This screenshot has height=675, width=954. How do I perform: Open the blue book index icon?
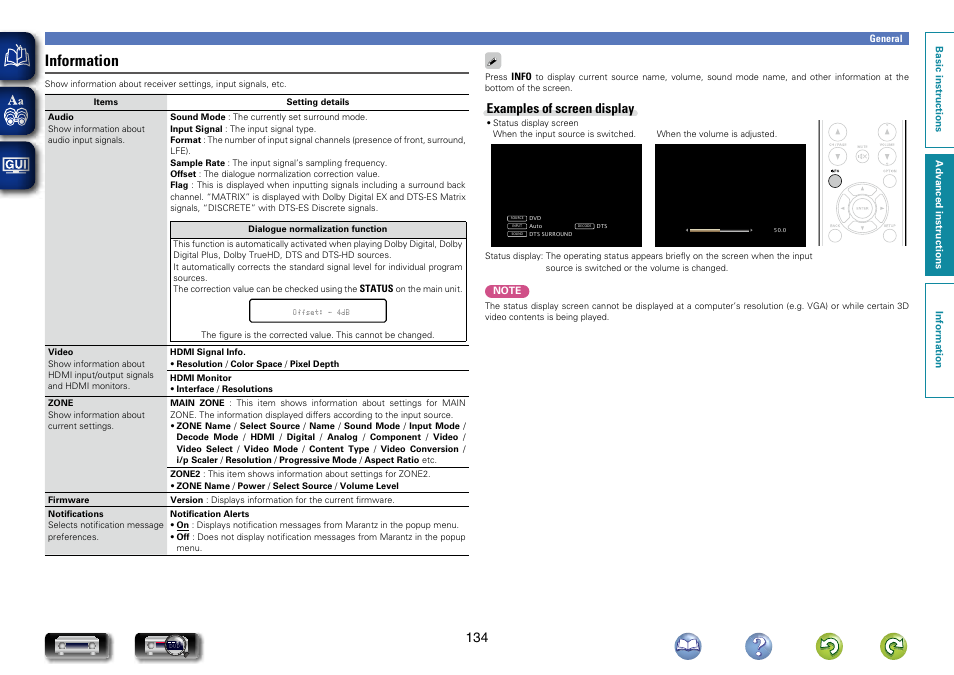coord(688,646)
